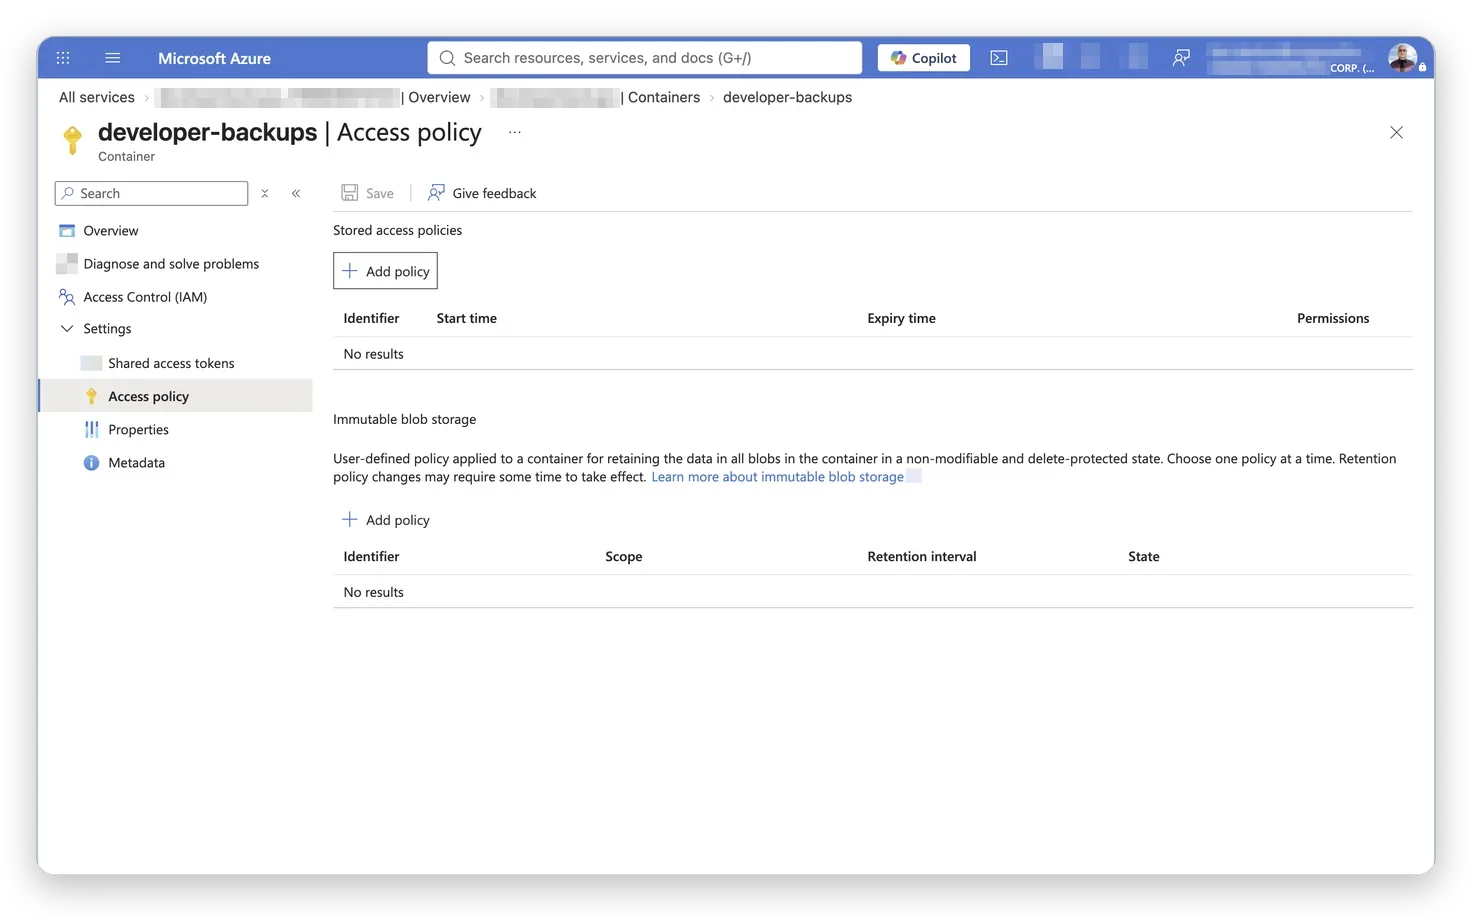Viewport: 1472px width, 919px height.
Task: Collapse the Settings section
Action: click(x=67, y=328)
